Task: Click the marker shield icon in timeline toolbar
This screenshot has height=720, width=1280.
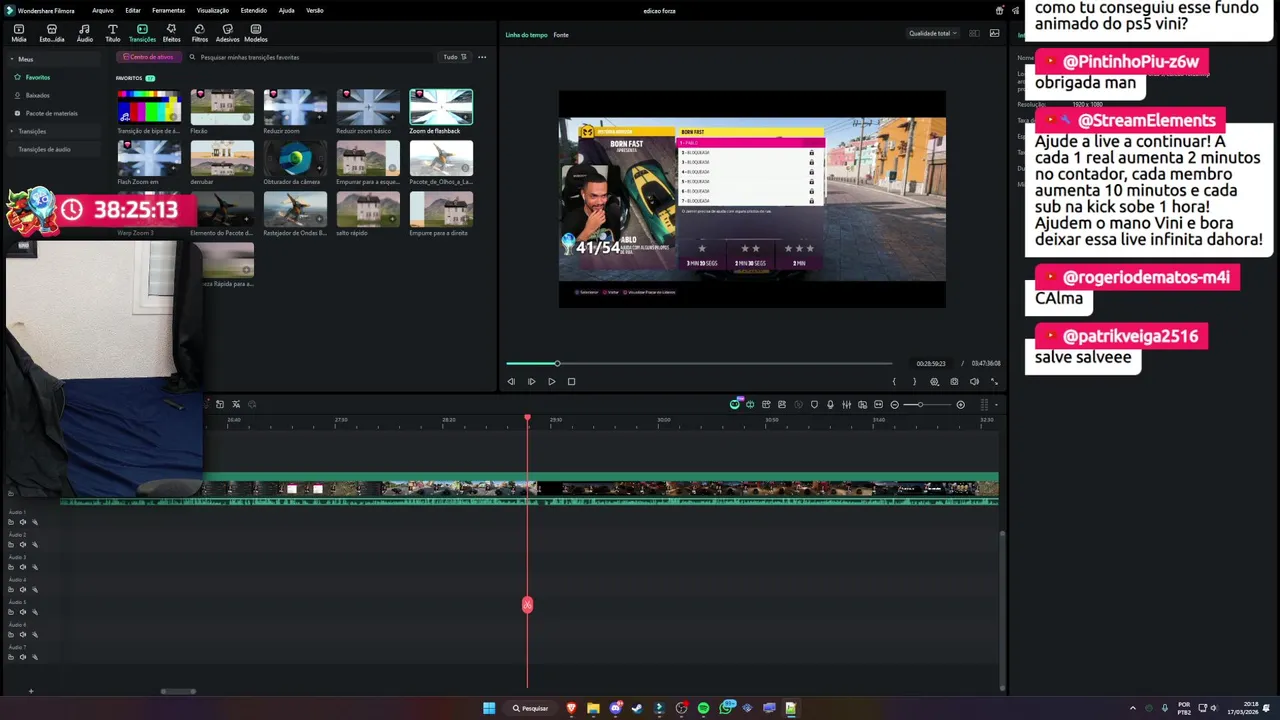Action: pos(814,404)
